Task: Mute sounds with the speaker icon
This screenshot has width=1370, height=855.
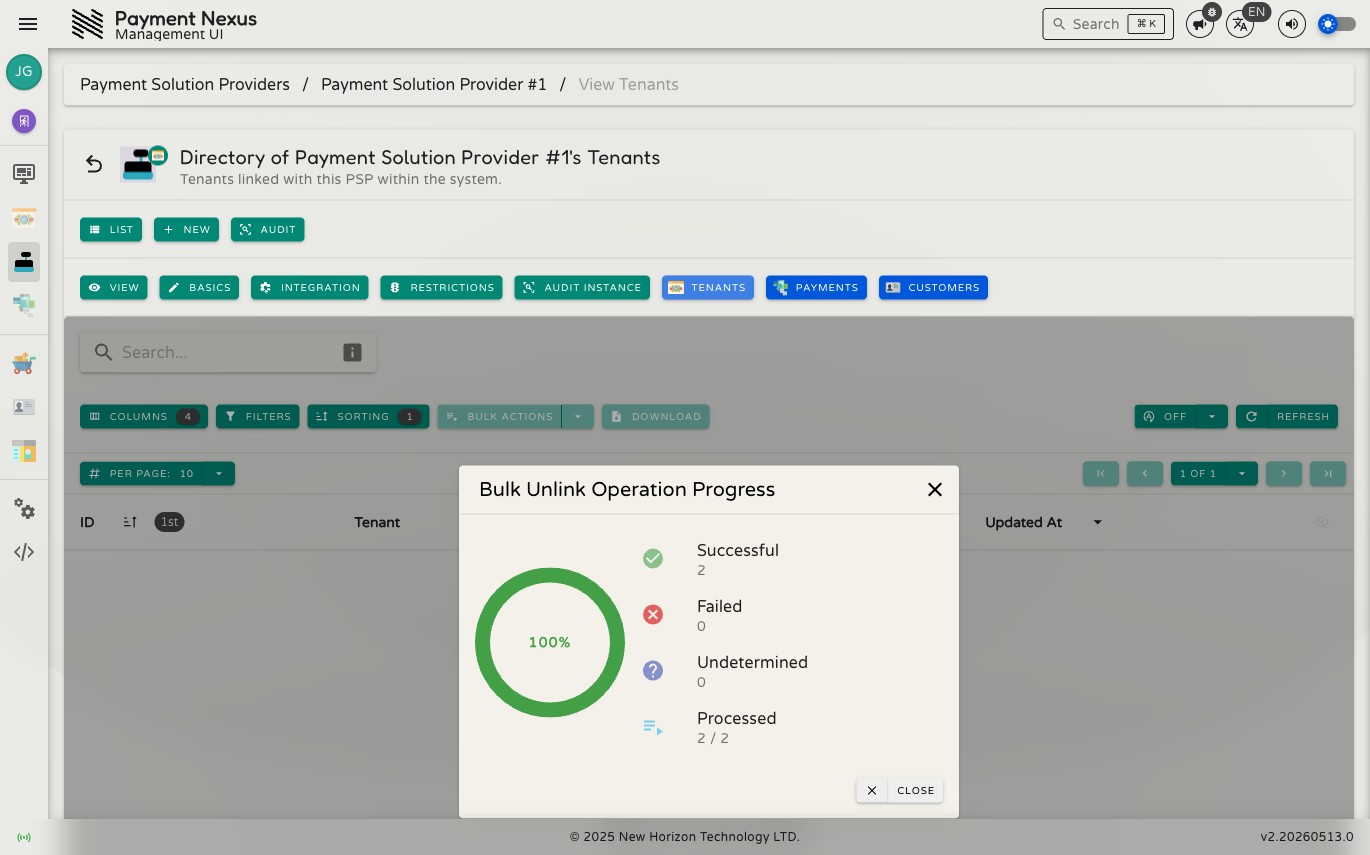Action: click(x=1292, y=24)
